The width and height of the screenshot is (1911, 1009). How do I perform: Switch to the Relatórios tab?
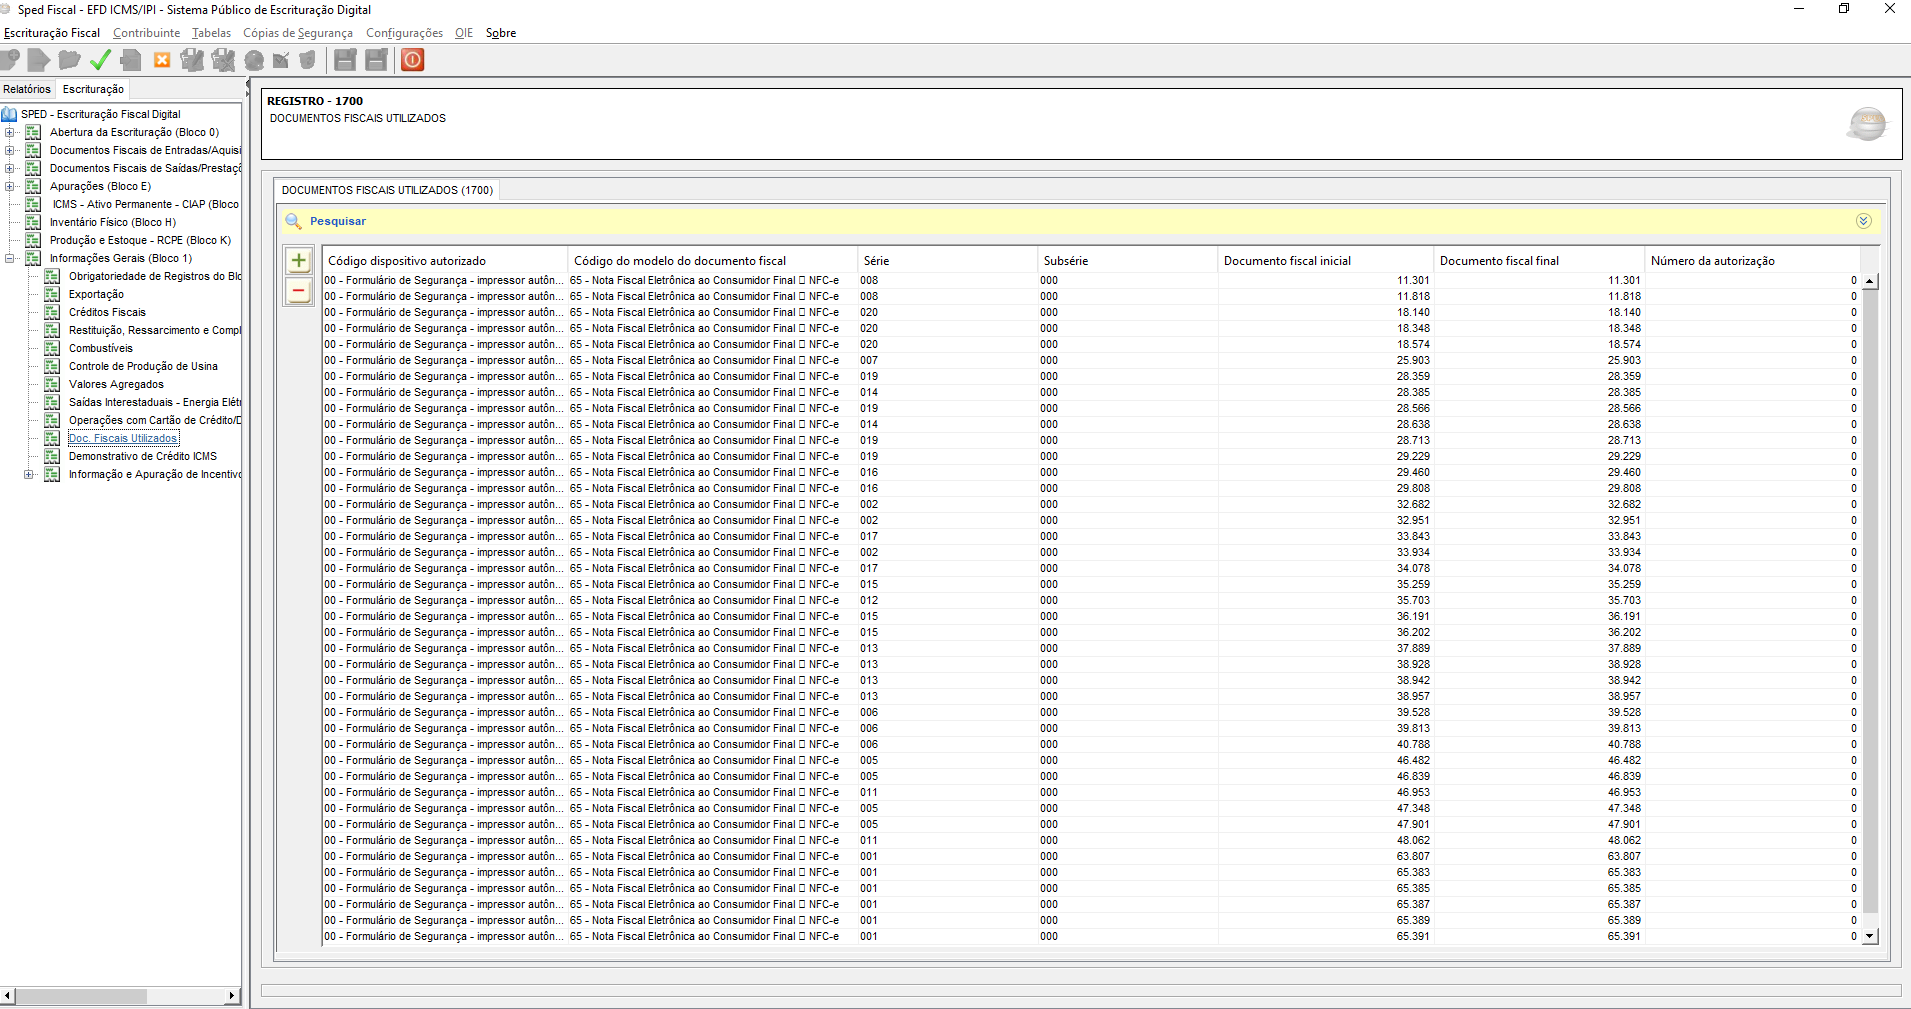pyautogui.click(x=27, y=89)
